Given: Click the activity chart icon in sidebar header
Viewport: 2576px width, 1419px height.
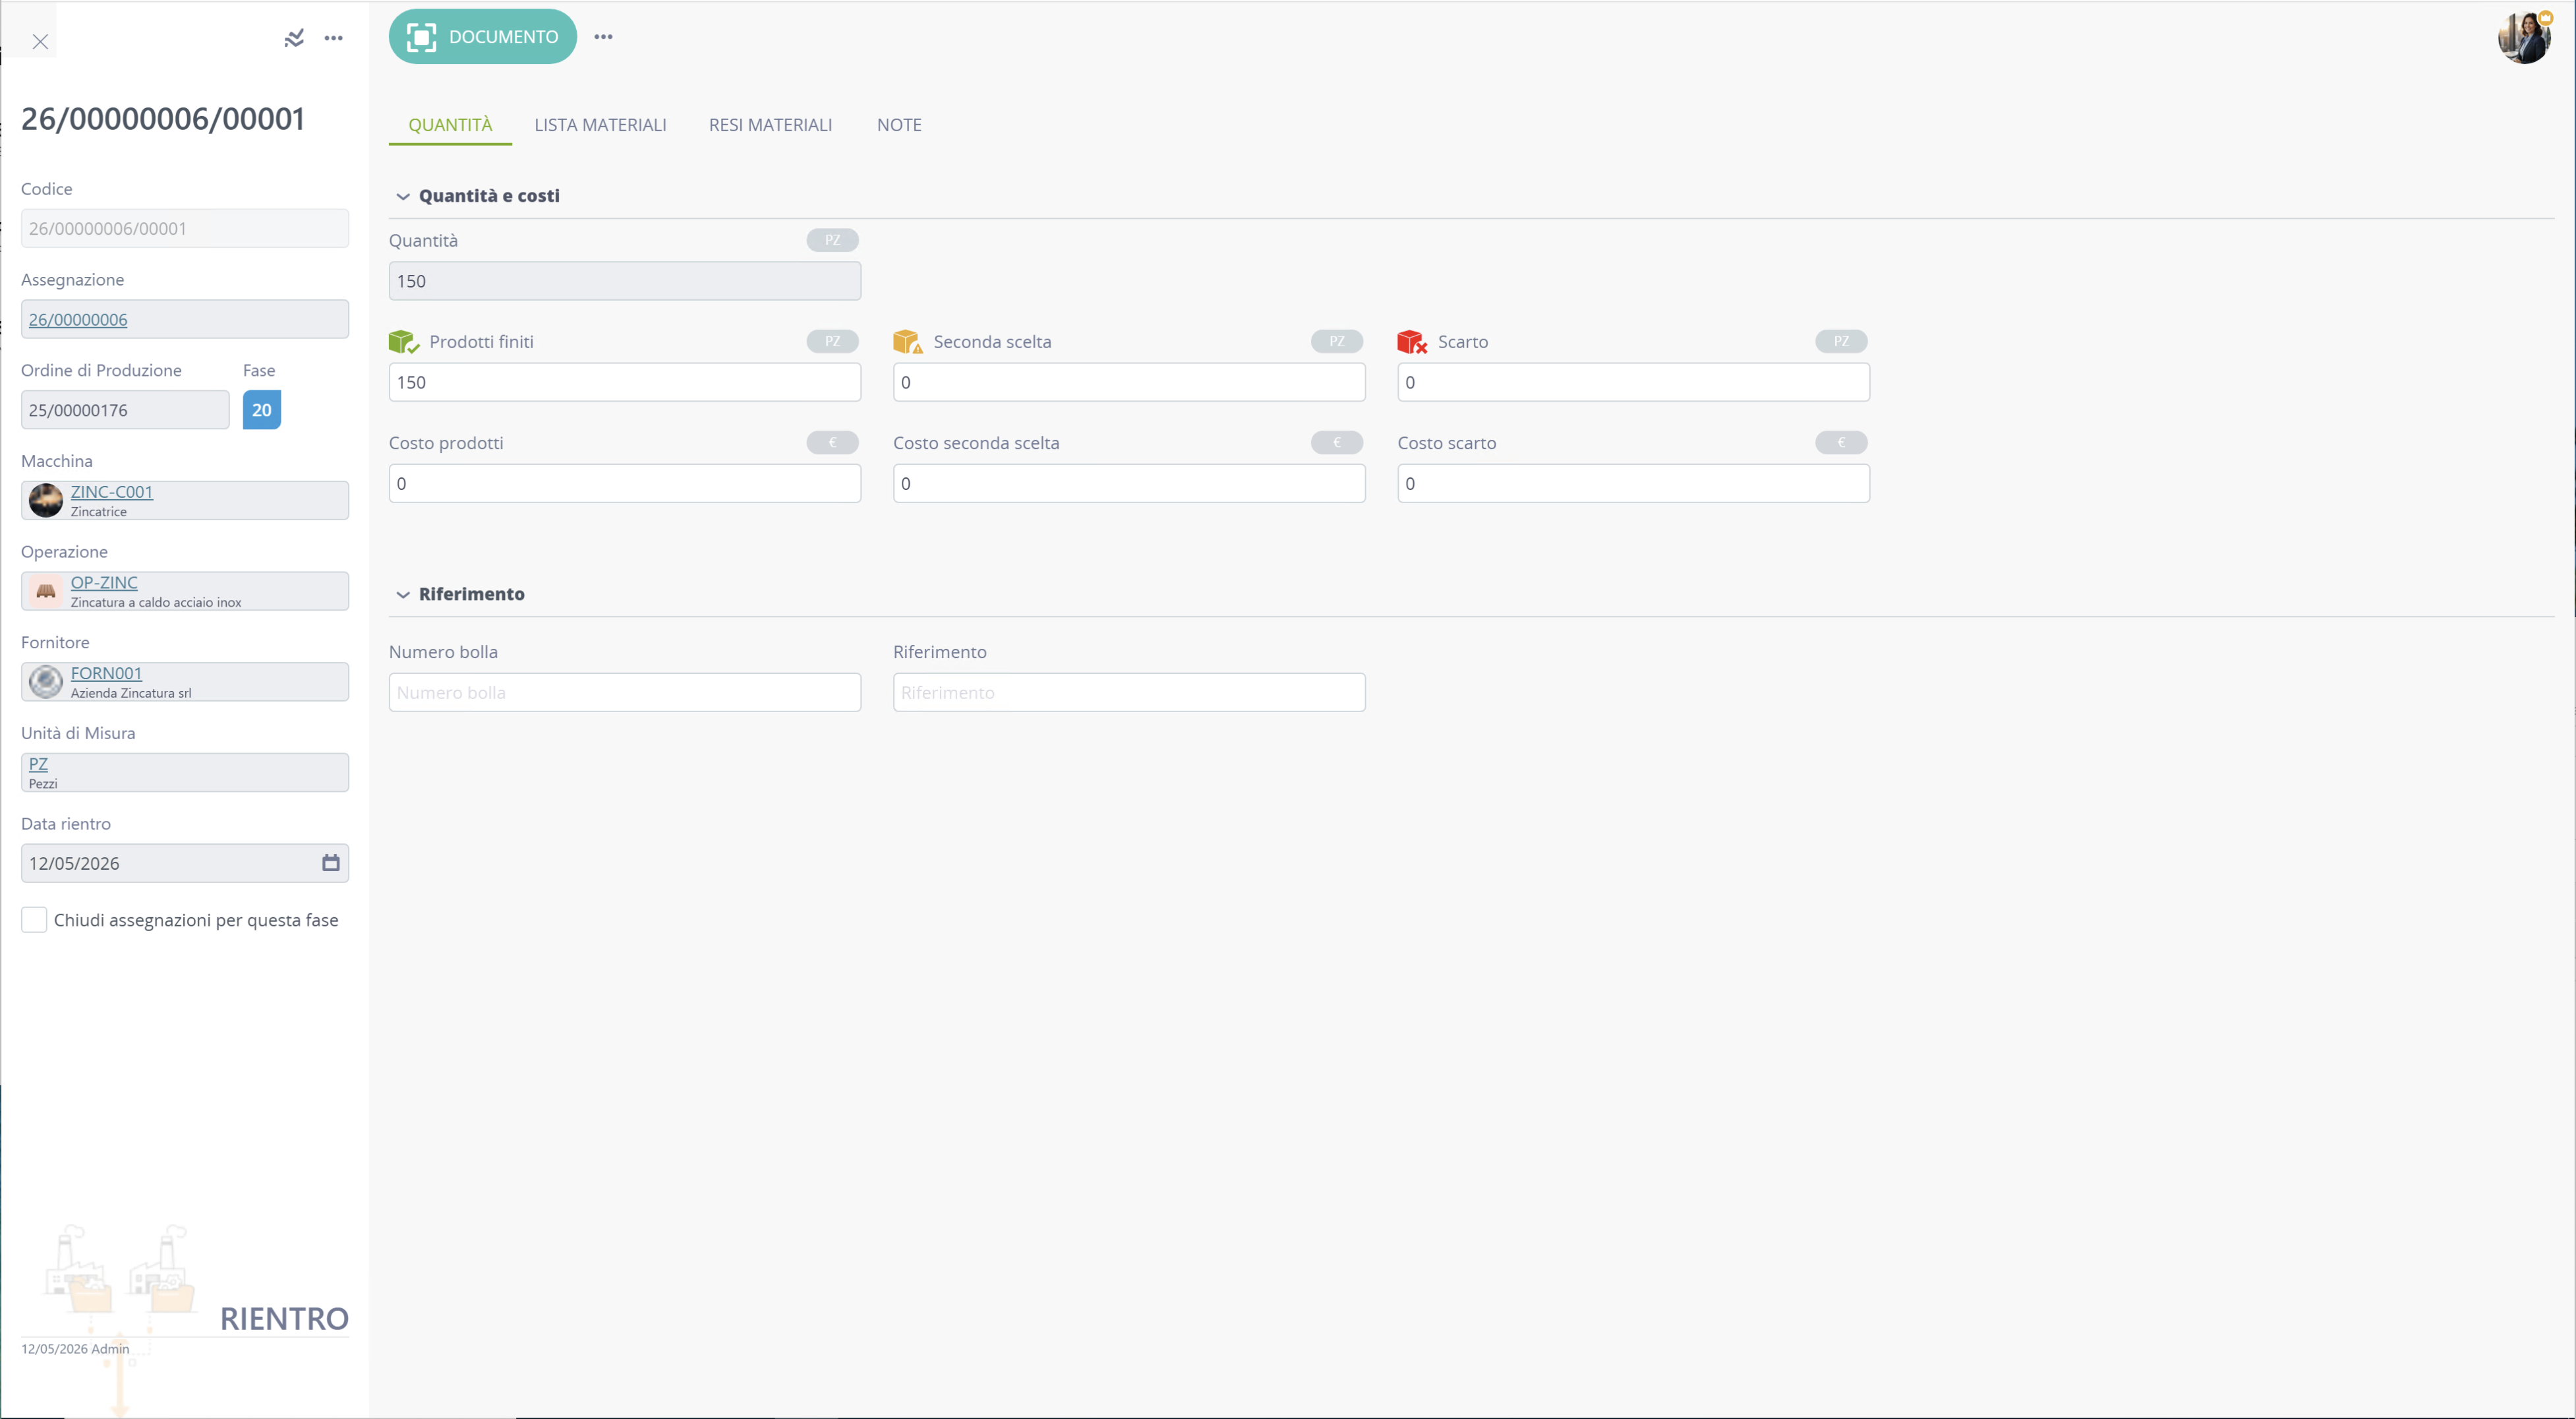Looking at the screenshot, I should pyautogui.click(x=293, y=38).
